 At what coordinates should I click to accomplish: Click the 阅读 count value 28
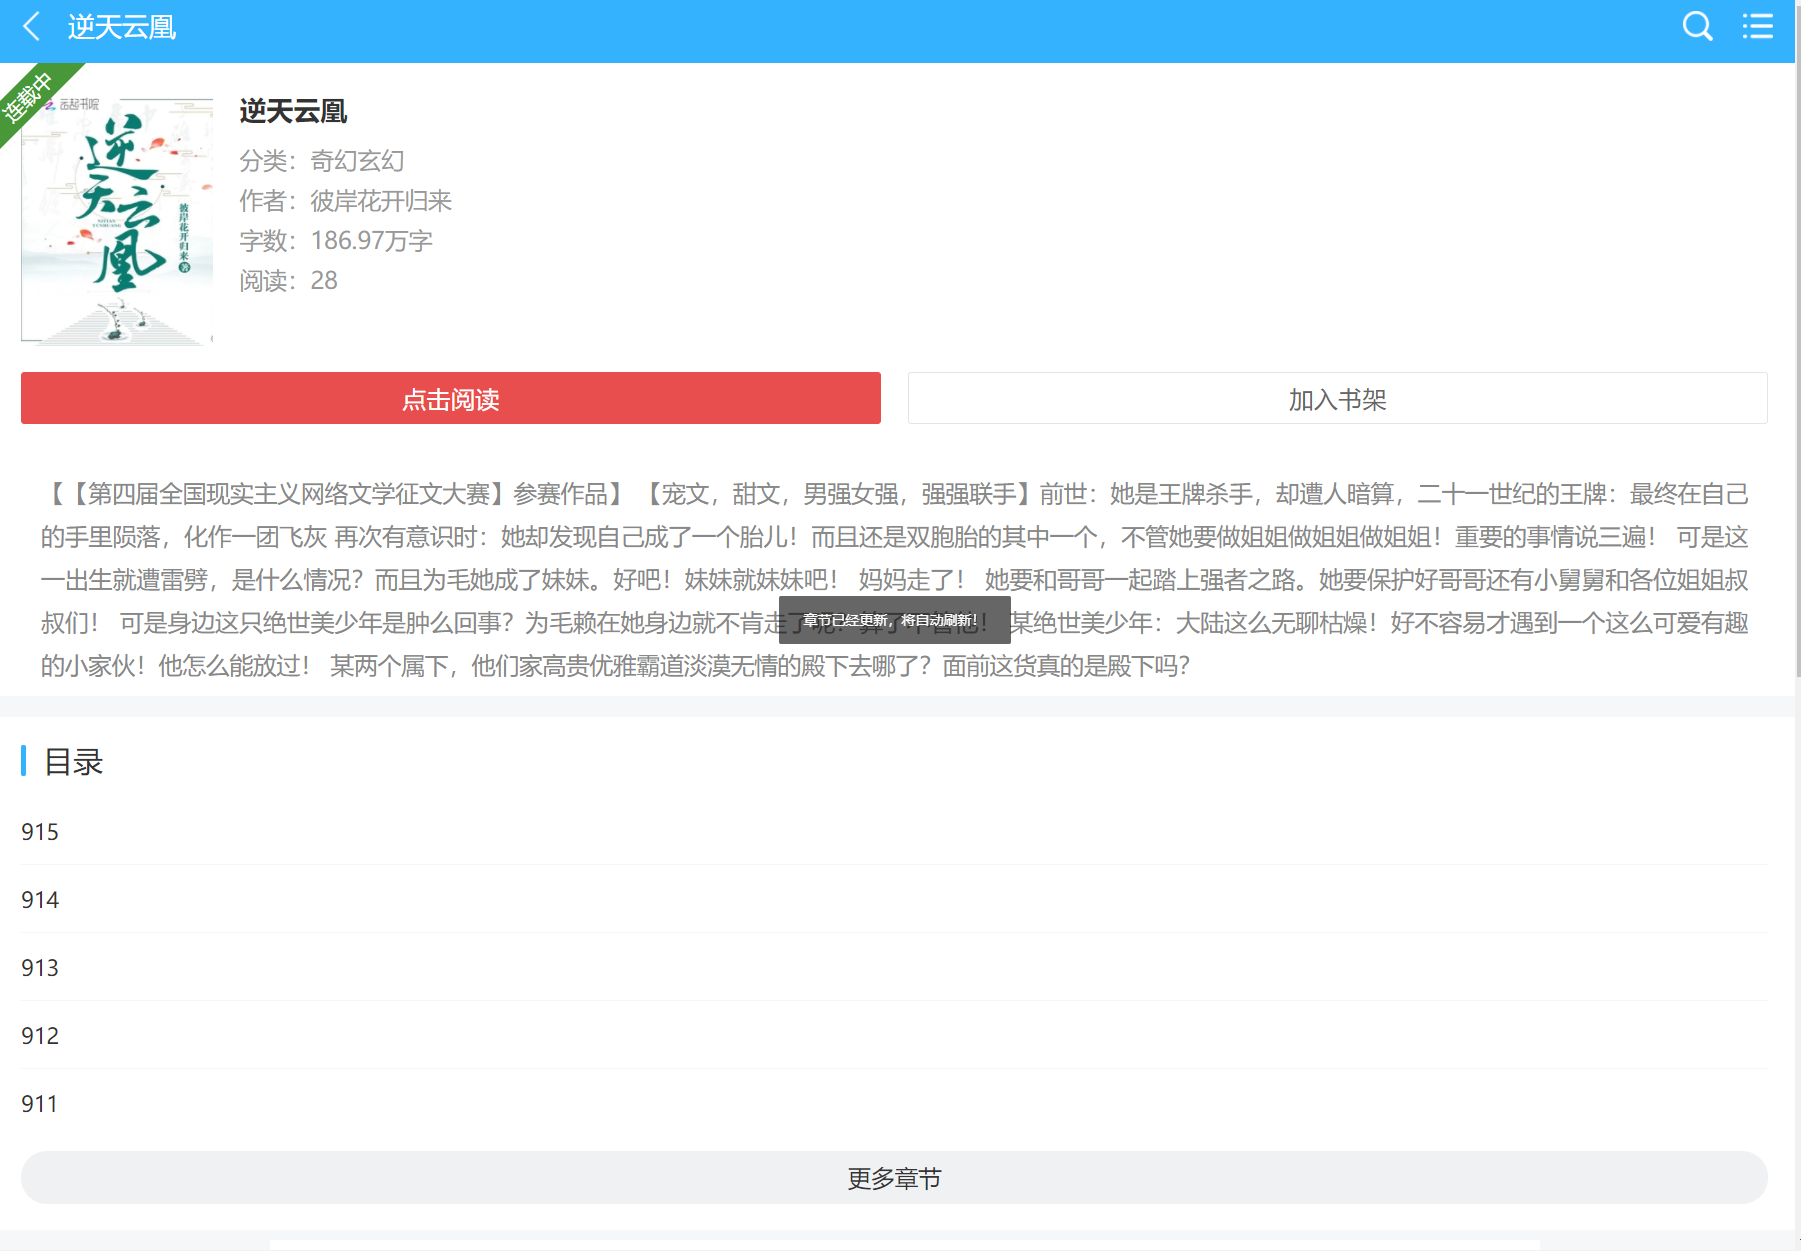[324, 280]
